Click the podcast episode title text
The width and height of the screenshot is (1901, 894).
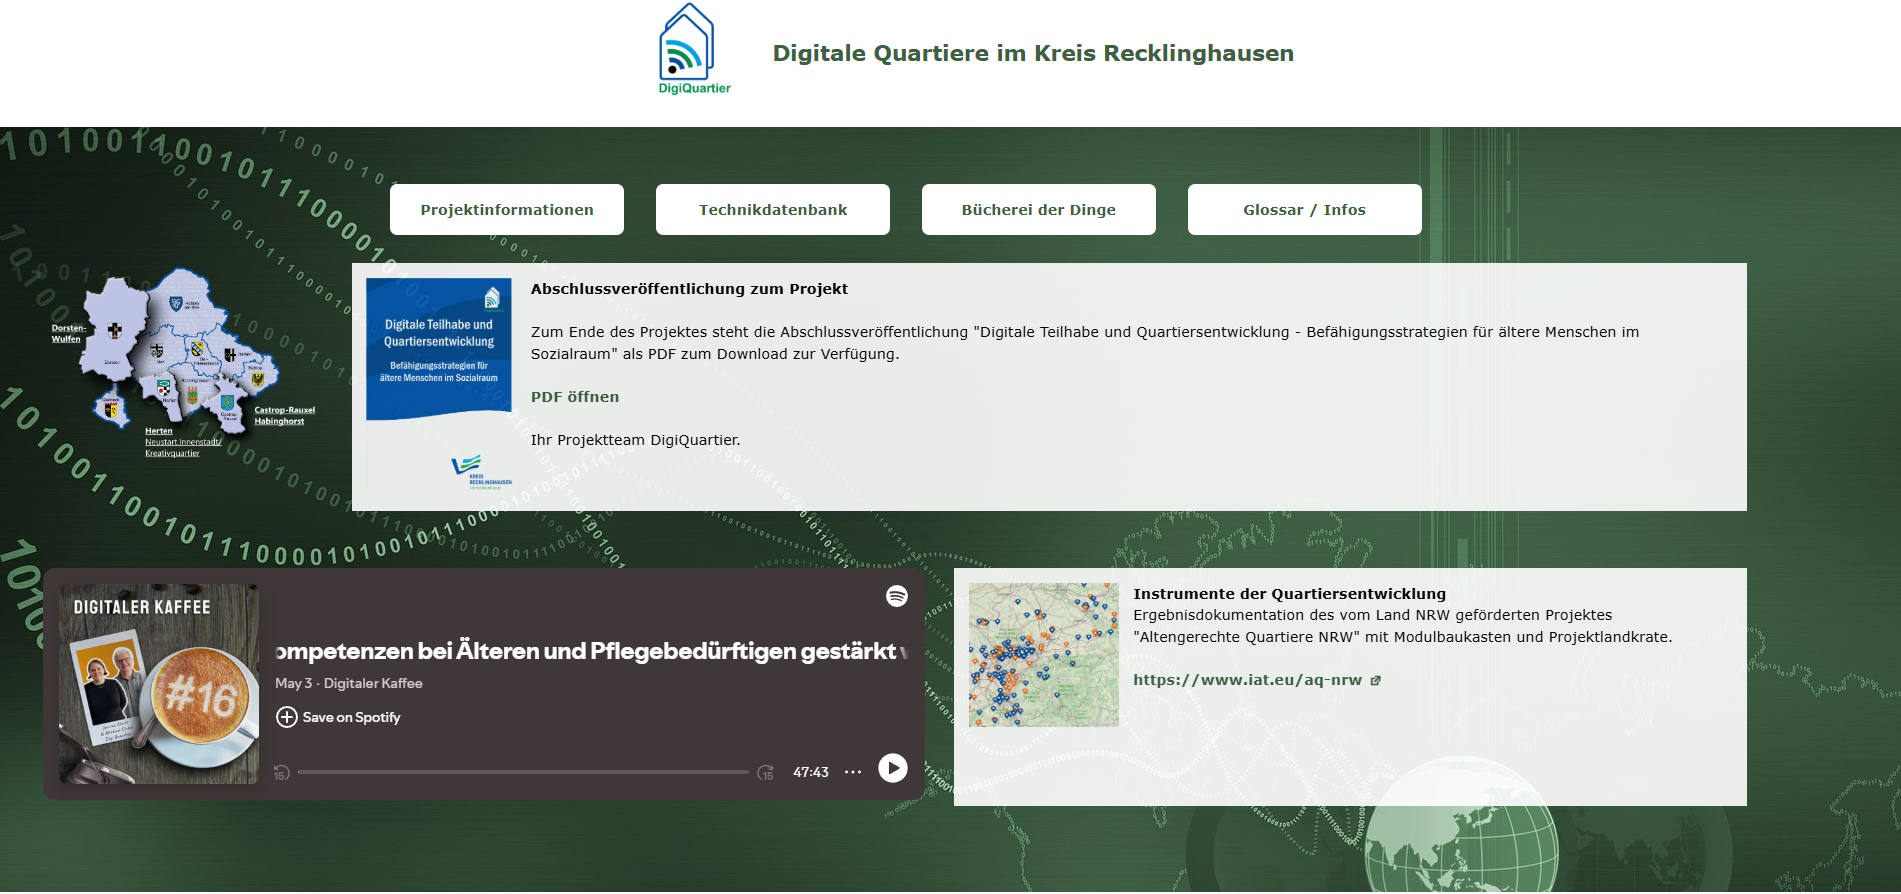pyautogui.click(x=591, y=651)
